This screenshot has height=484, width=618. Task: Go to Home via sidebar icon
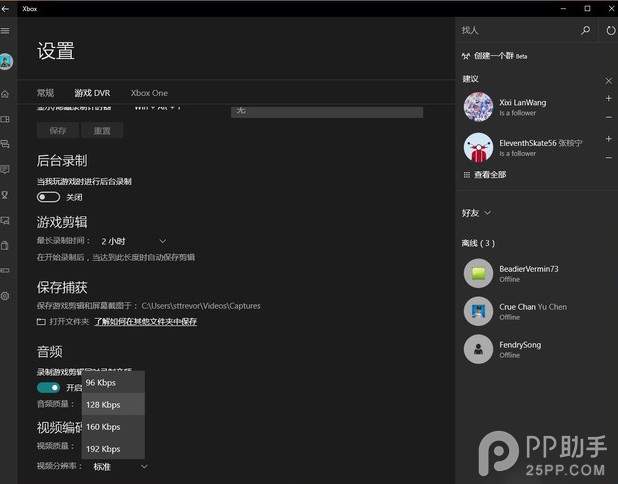coord(6,94)
